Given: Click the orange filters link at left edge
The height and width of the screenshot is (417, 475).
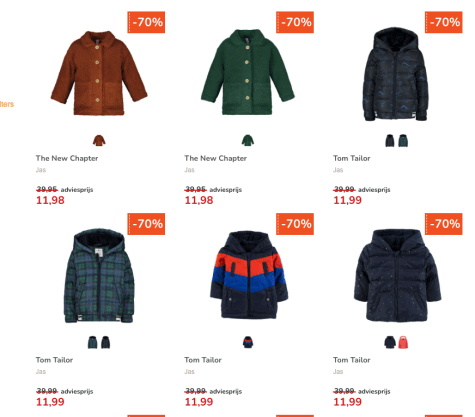Looking at the screenshot, I should point(7,104).
